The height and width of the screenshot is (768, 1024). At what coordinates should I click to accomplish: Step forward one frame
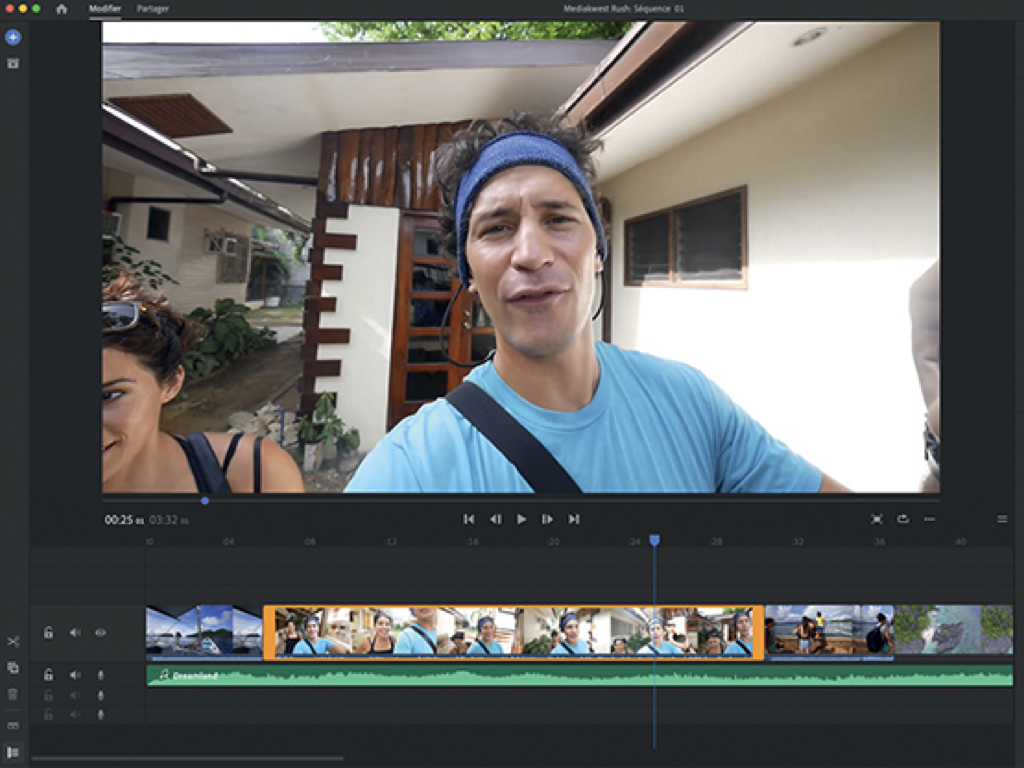[547, 519]
